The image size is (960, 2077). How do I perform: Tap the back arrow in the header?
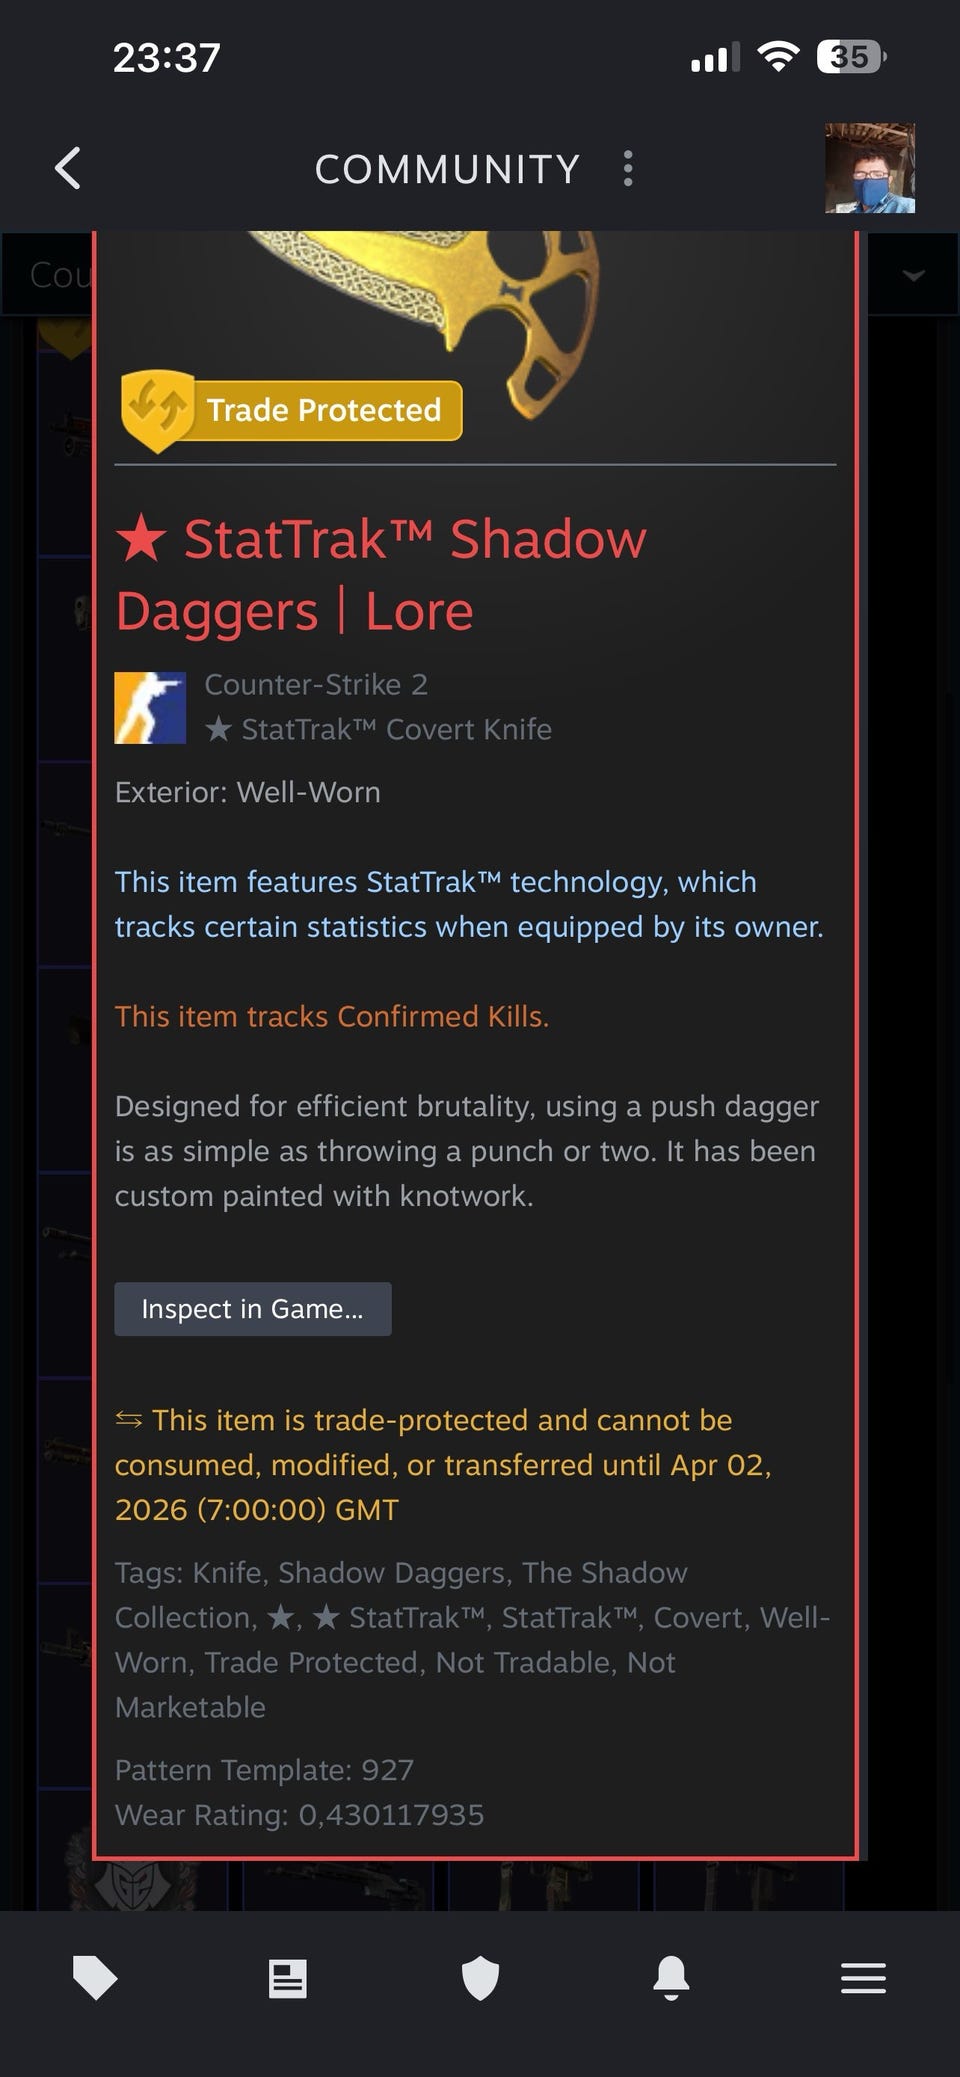pyautogui.click(x=68, y=168)
